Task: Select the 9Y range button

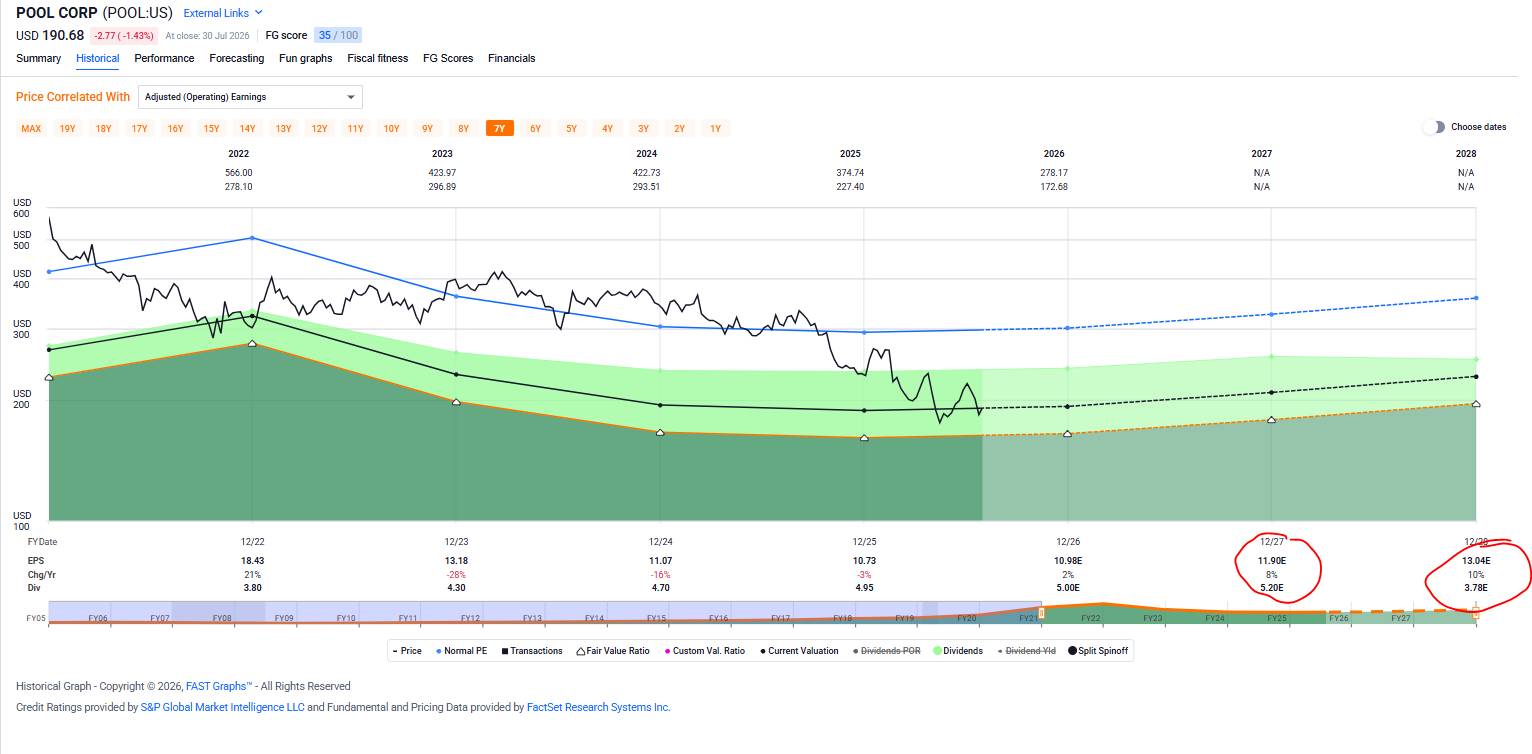Action: pos(427,128)
